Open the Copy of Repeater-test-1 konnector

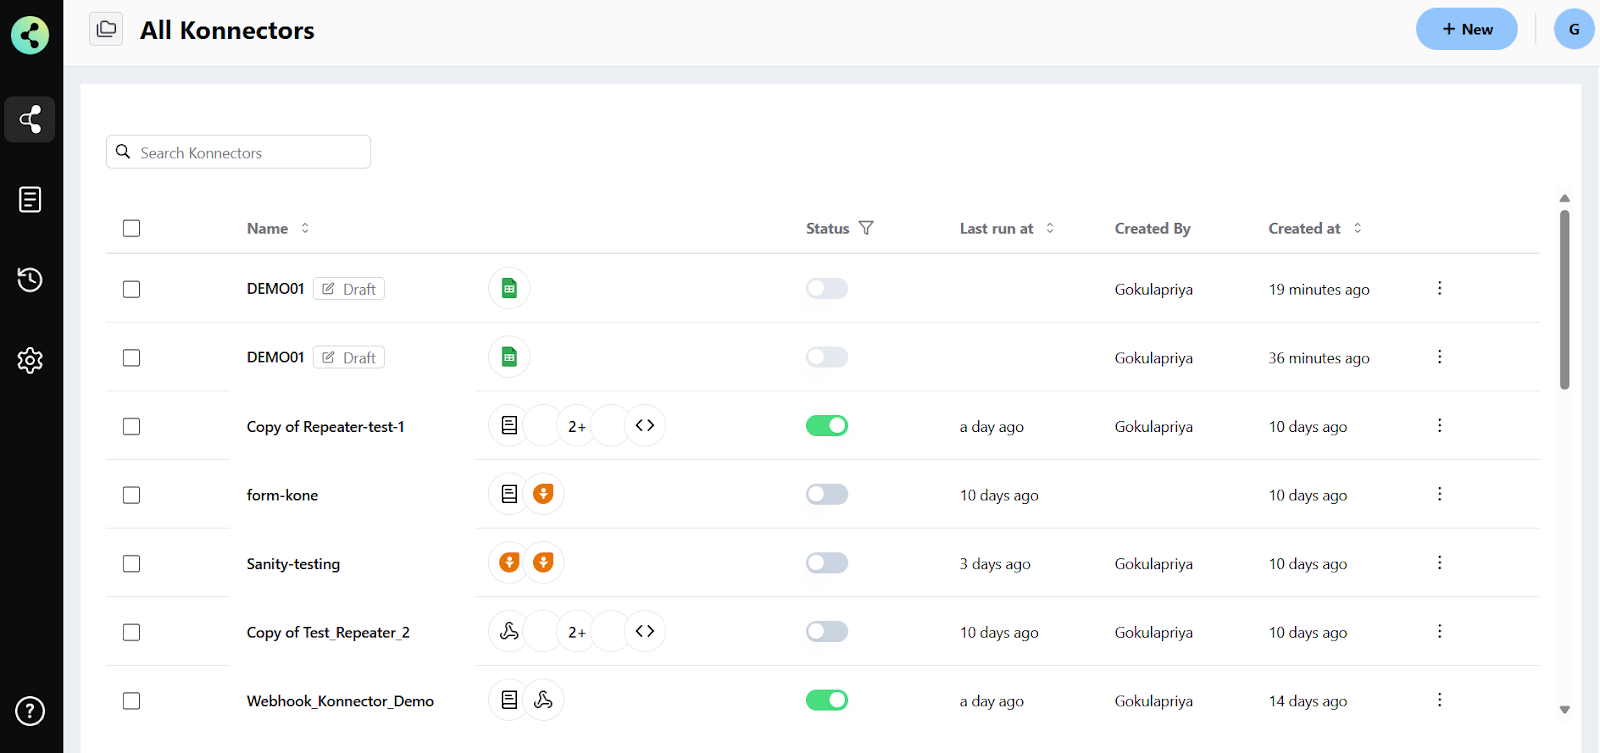326,427
